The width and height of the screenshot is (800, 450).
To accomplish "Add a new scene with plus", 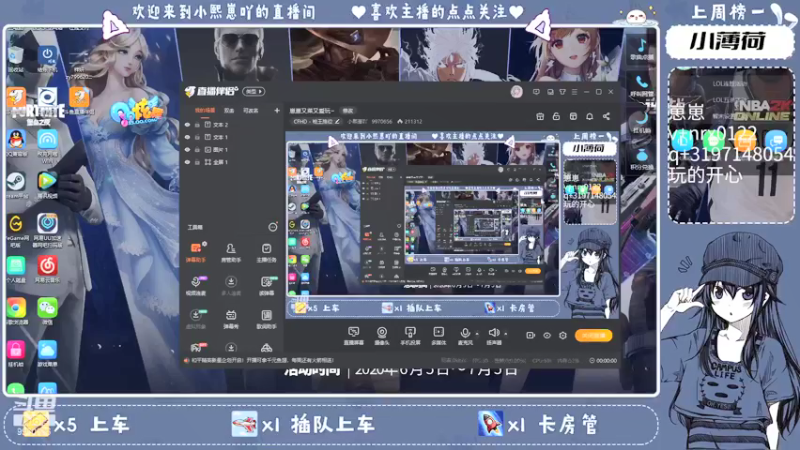I will [x=277, y=110].
